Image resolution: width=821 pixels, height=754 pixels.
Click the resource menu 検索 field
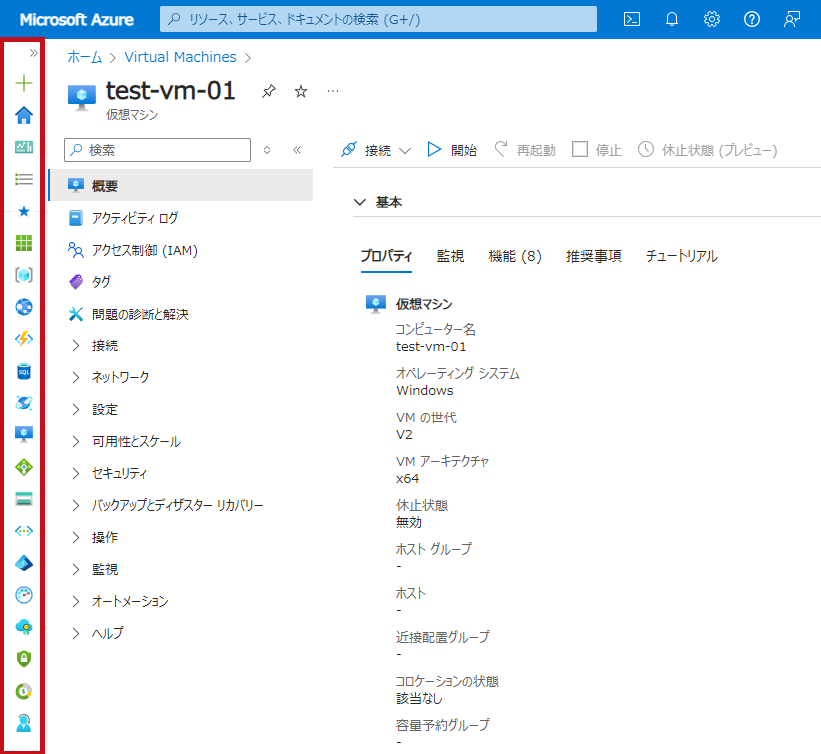click(158, 150)
